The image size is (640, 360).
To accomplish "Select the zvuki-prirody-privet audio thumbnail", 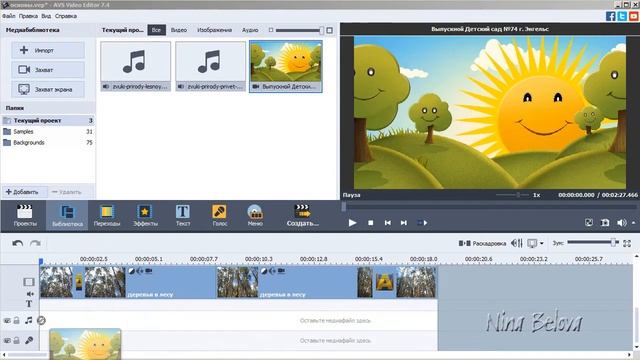I will pyautogui.click(x=211, y=66).
